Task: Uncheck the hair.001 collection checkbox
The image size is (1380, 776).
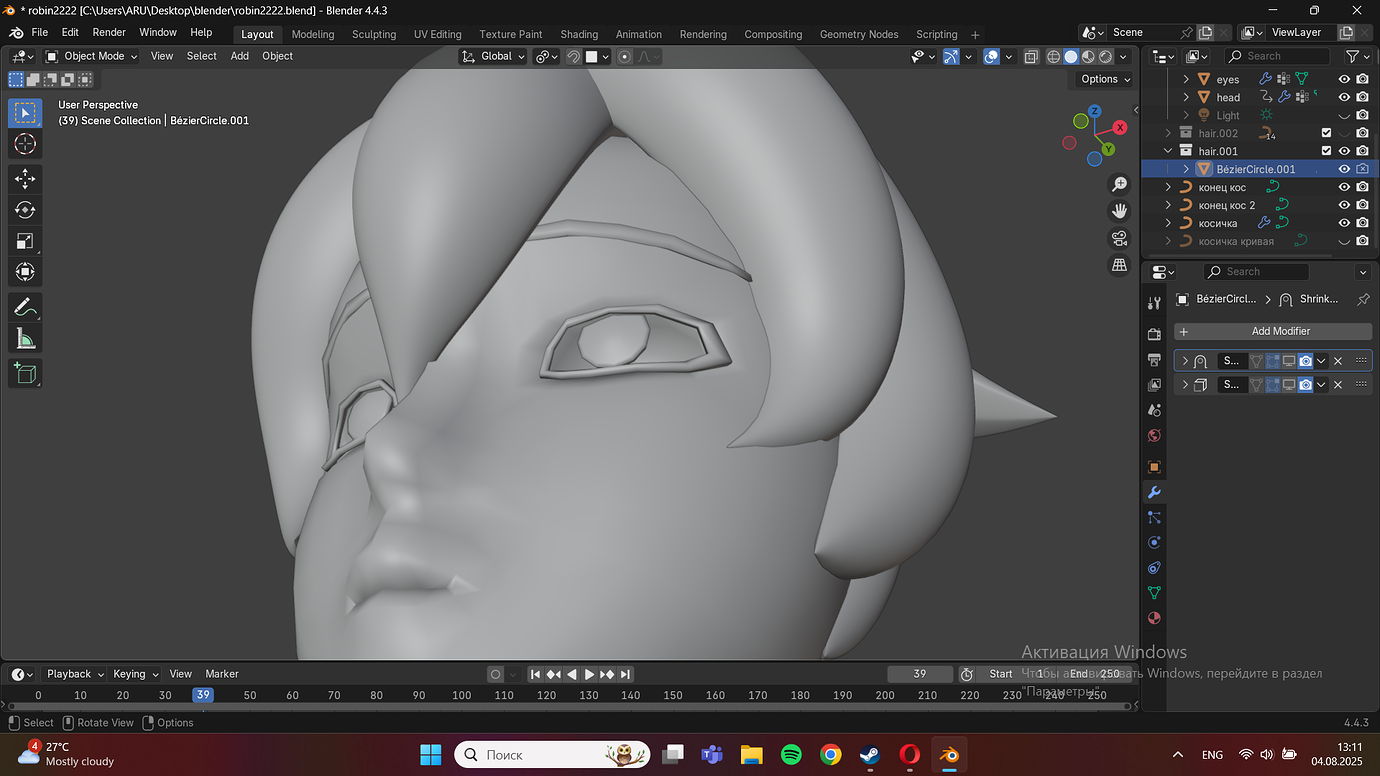Action: (1326, 151)
